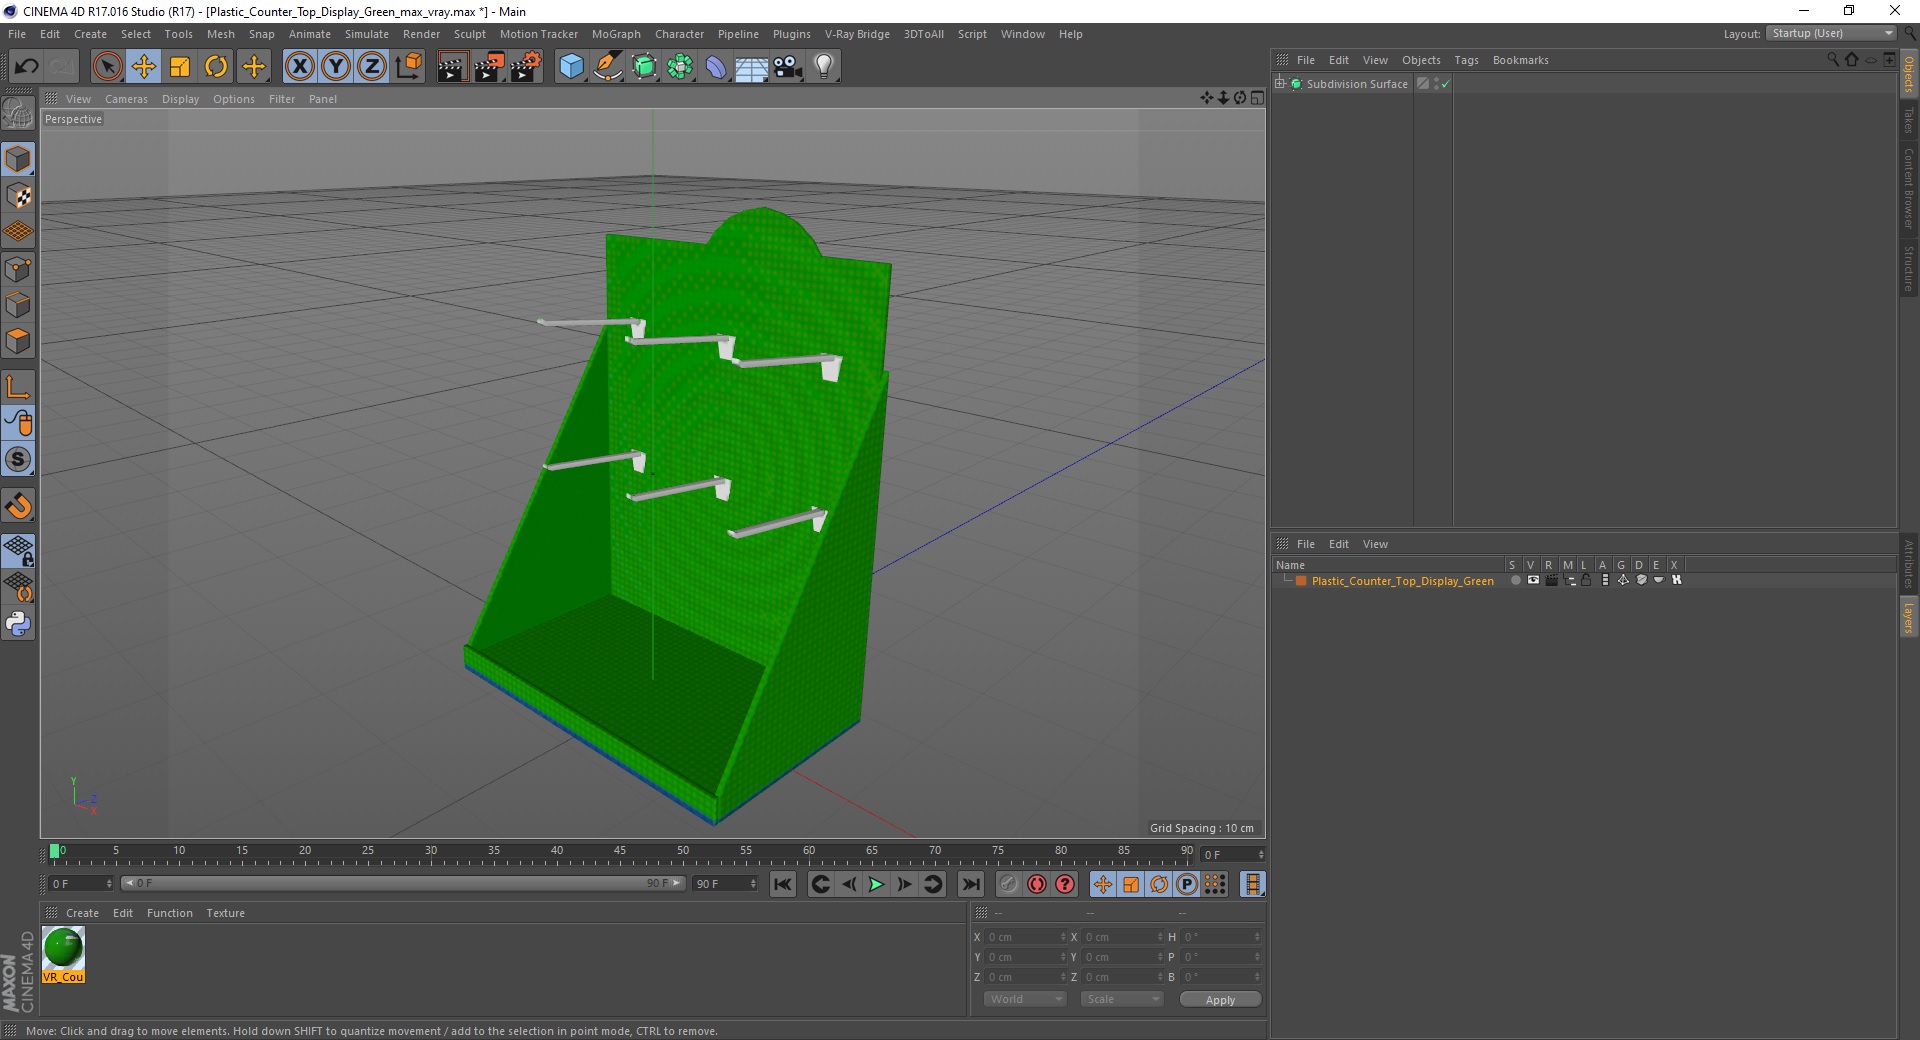Click the Apply button
The image size is (1920, 1040).
pyautogui.click(x=1220, y=1000)
